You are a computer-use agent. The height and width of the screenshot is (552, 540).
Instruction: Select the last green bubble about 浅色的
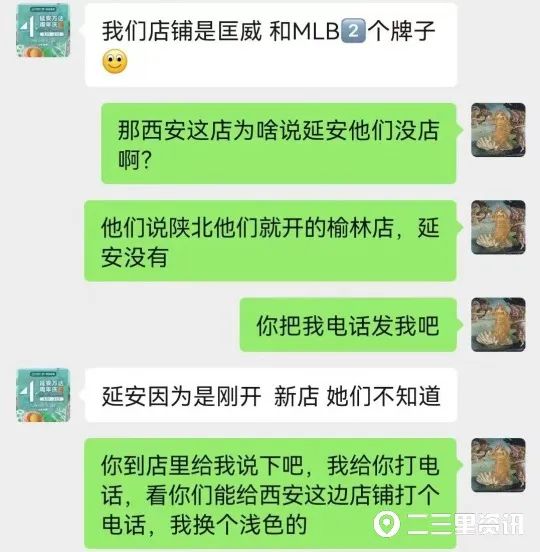click(270, 494)
